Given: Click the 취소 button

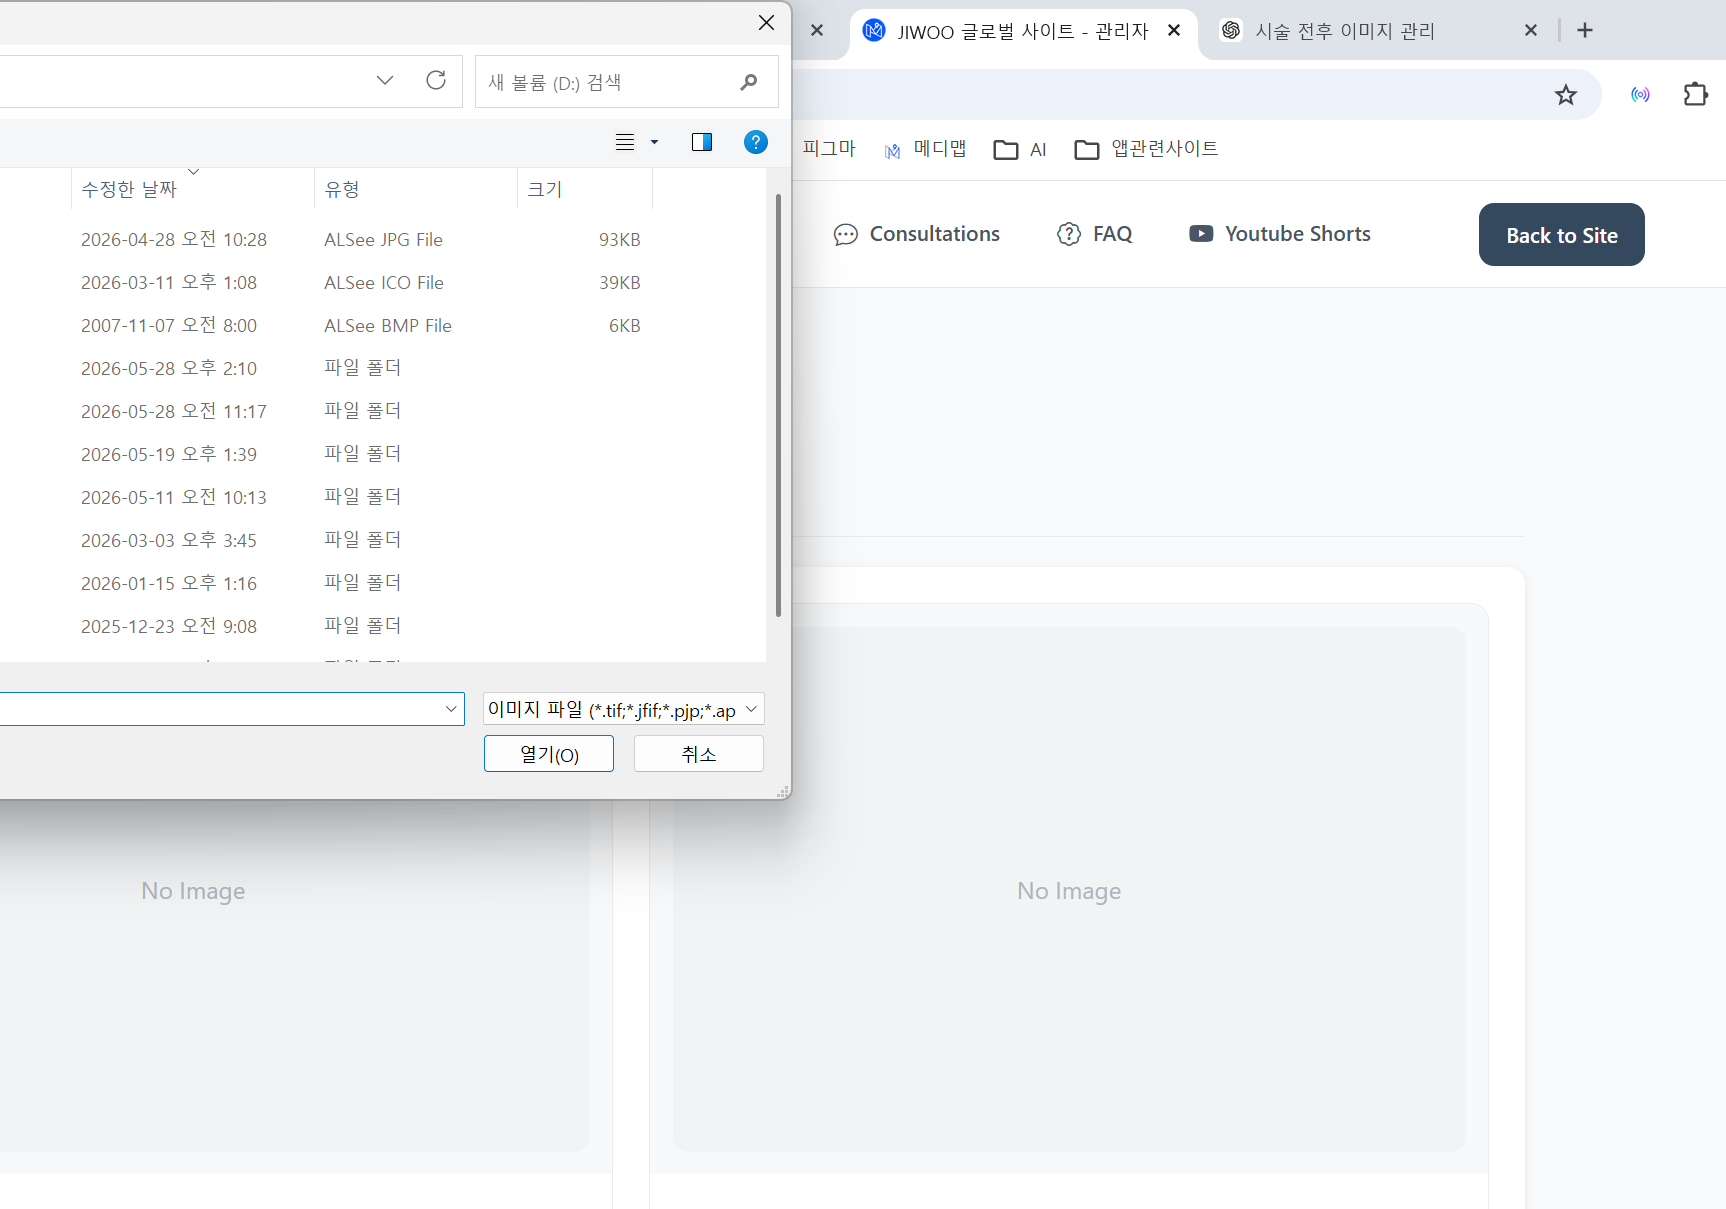Looking at the screenshot, I should 699,754.
